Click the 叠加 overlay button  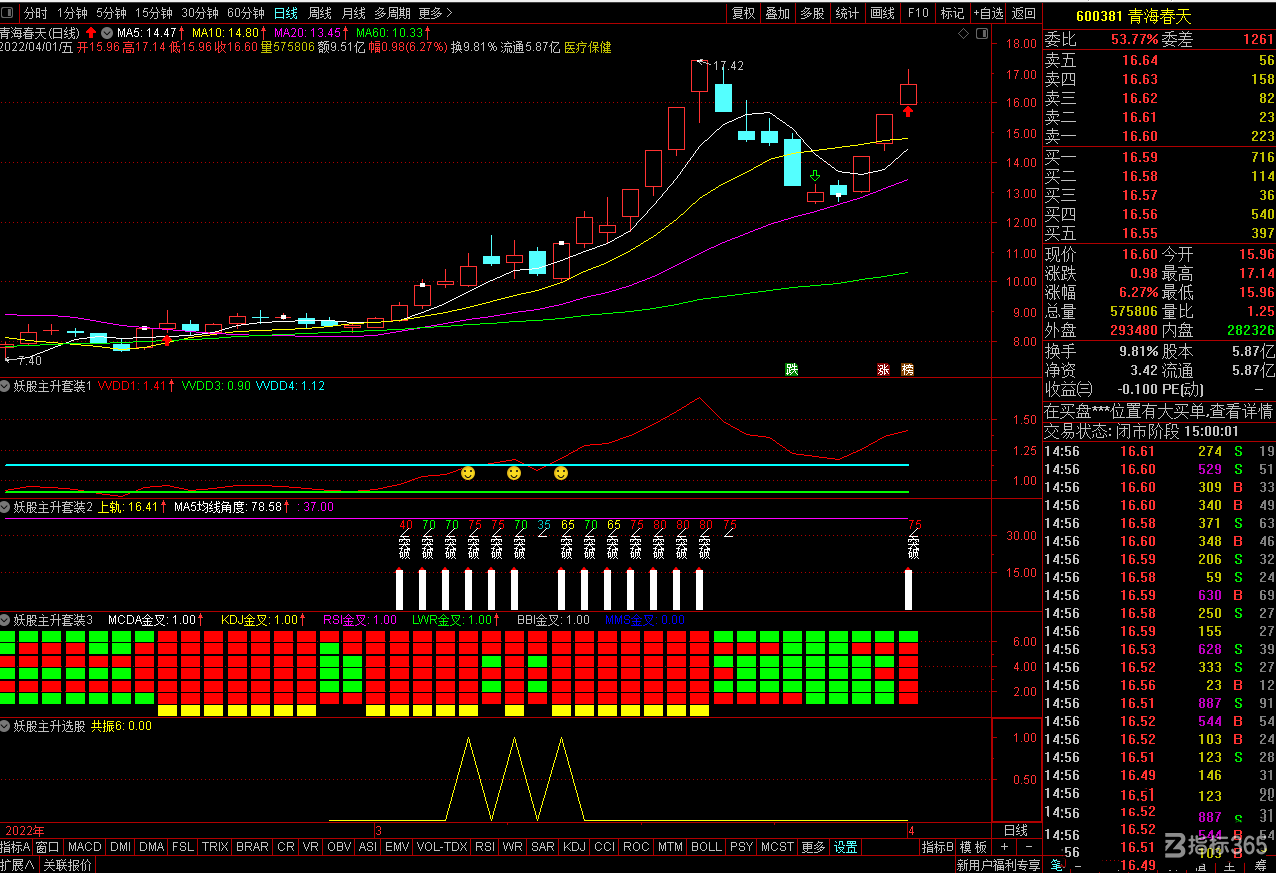click(x=777, y=13)
